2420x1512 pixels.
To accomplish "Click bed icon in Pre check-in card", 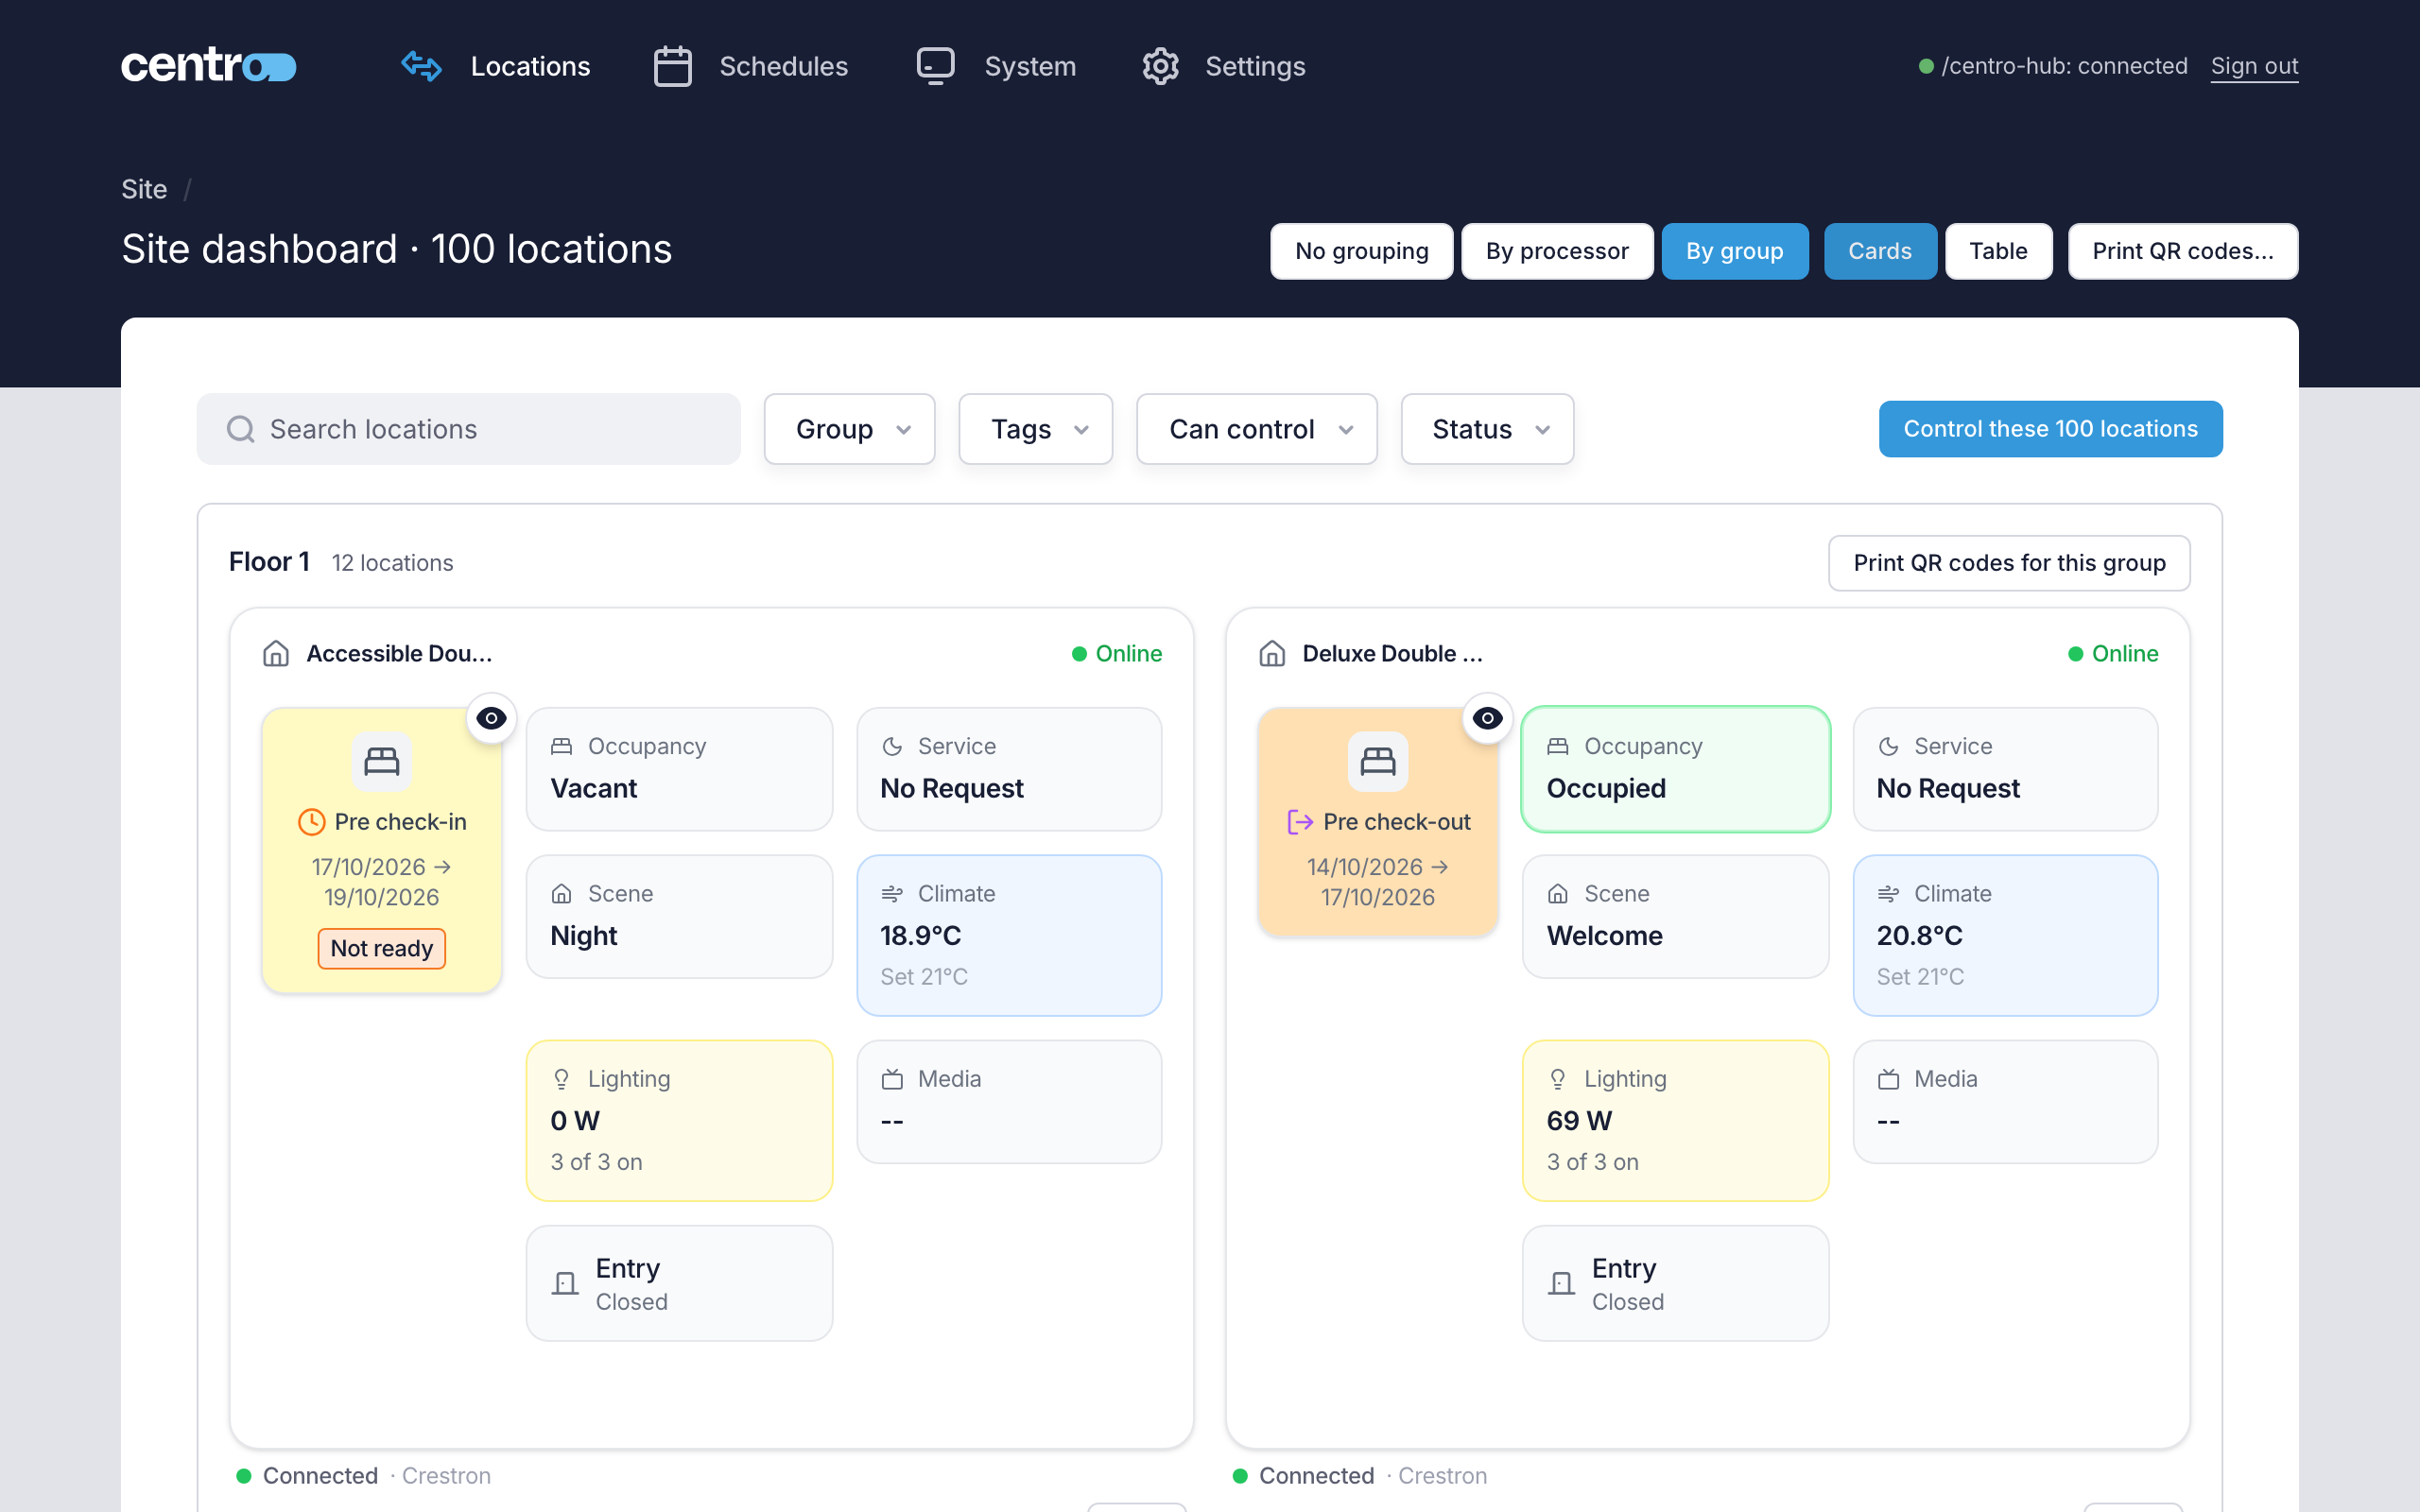I will tap(381, 761).
